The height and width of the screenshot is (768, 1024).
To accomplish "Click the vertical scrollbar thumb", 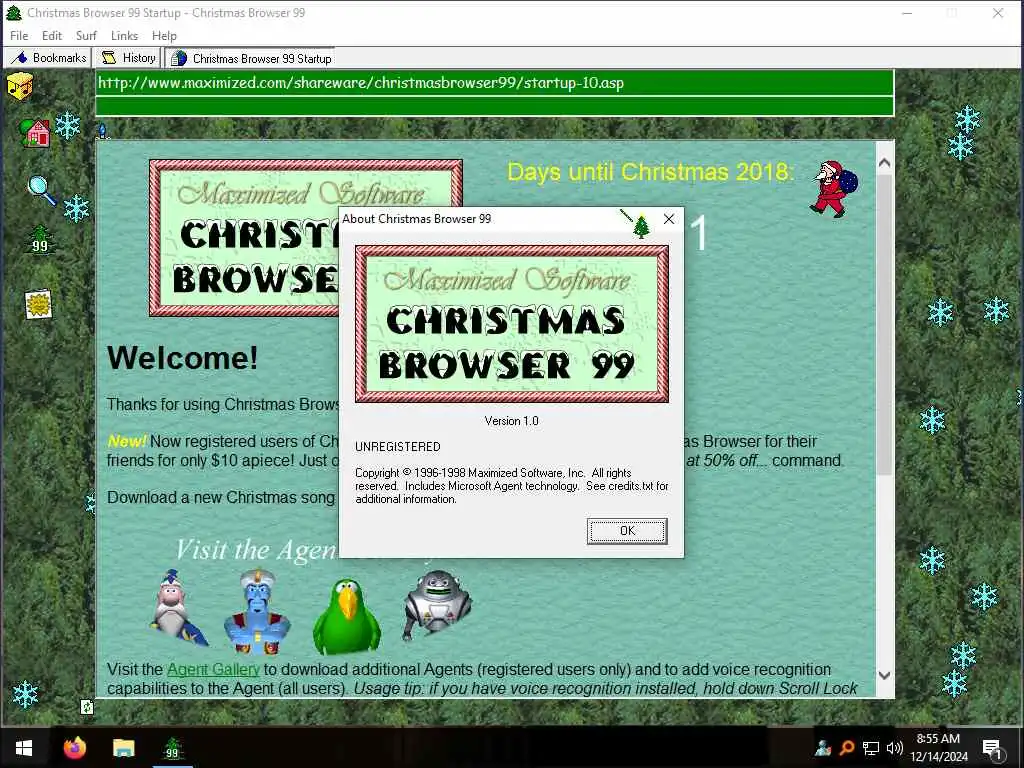I will click(x=884, y=325).
